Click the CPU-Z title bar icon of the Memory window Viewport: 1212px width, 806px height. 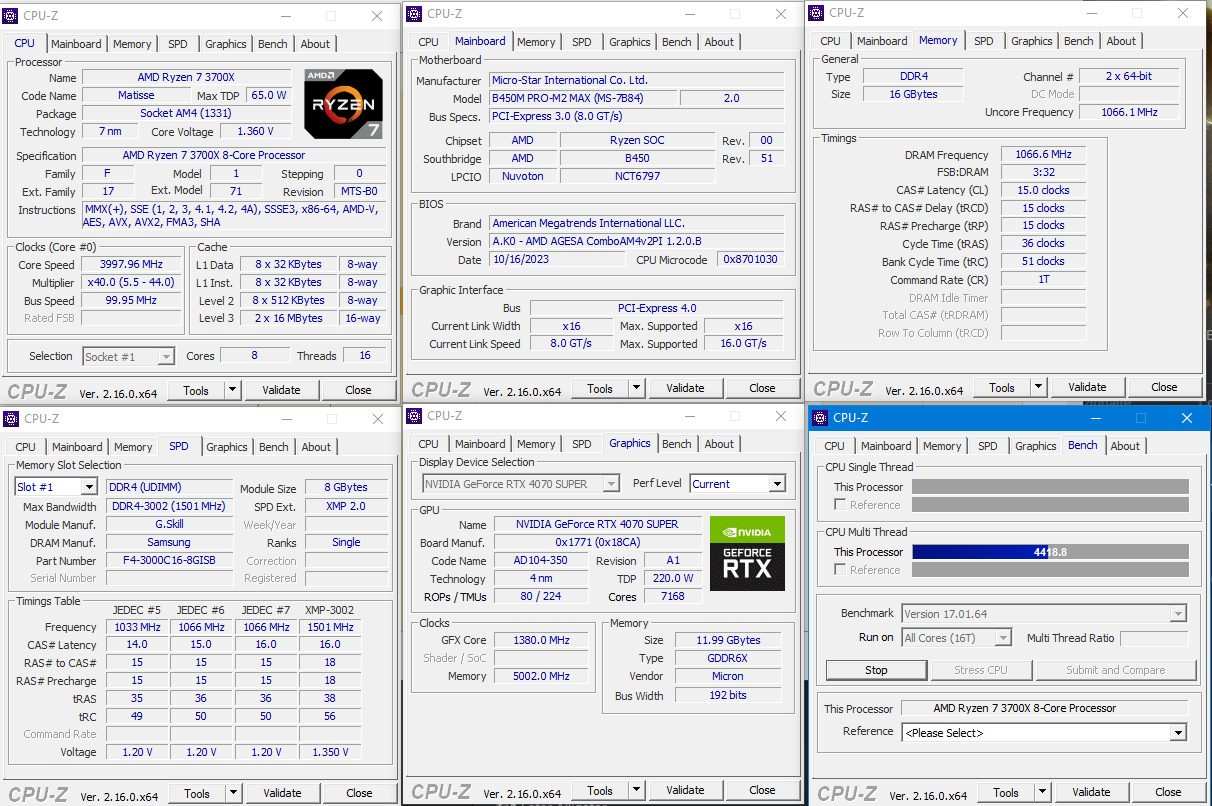click(816, 13)
